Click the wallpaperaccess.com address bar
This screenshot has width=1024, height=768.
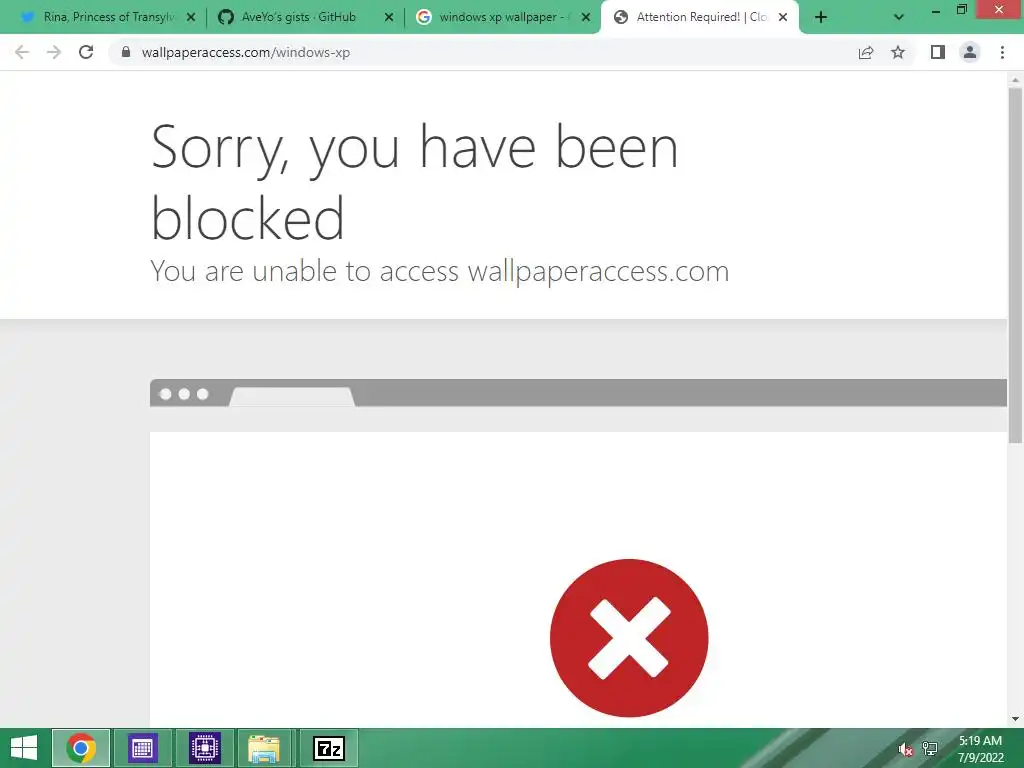click(483, 52)
